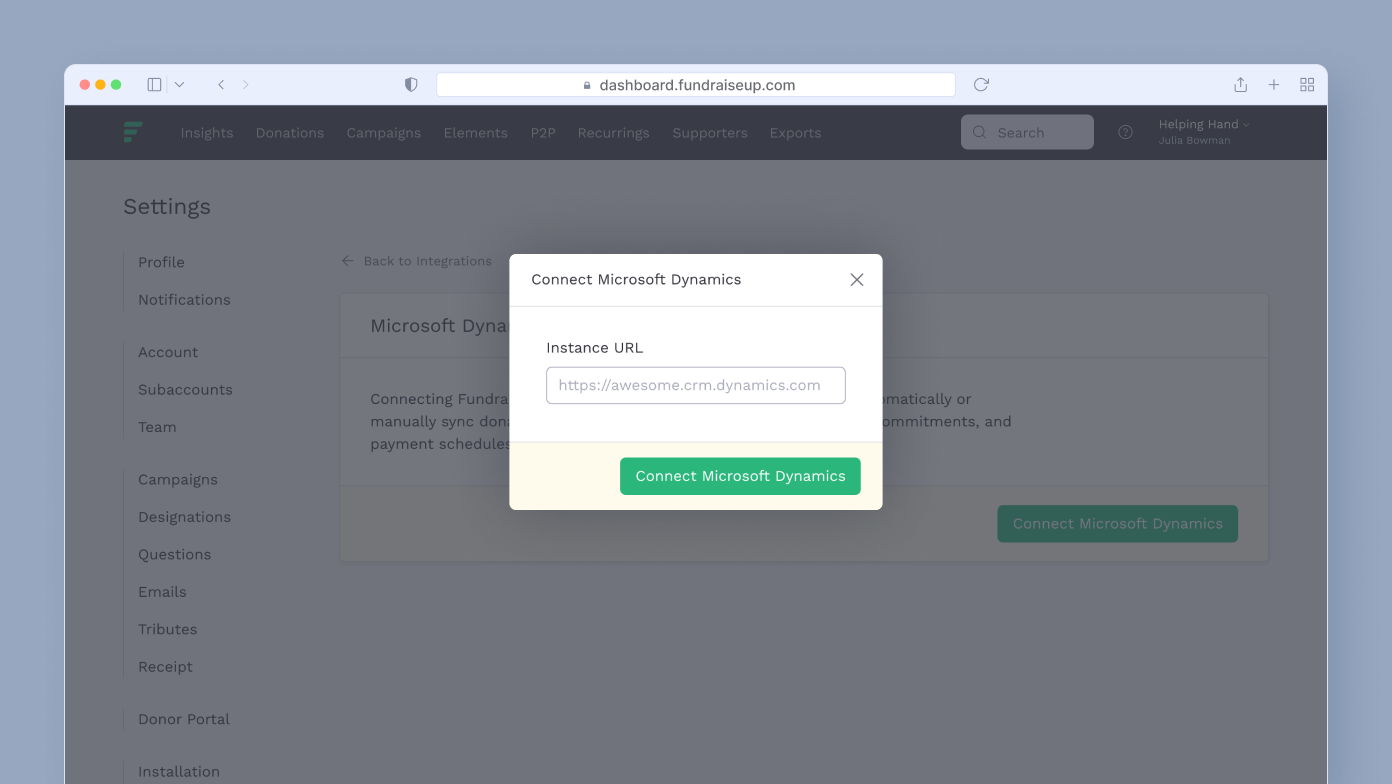The height and width of the screenshot is (784, 1392).
Task: Open the Recurrings nav item
Action: coord(613,133)
